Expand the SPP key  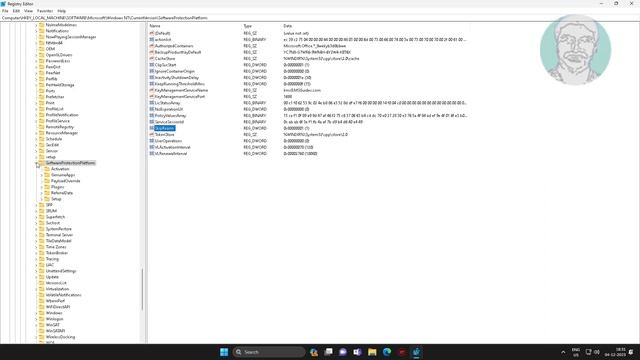point(36,205)
